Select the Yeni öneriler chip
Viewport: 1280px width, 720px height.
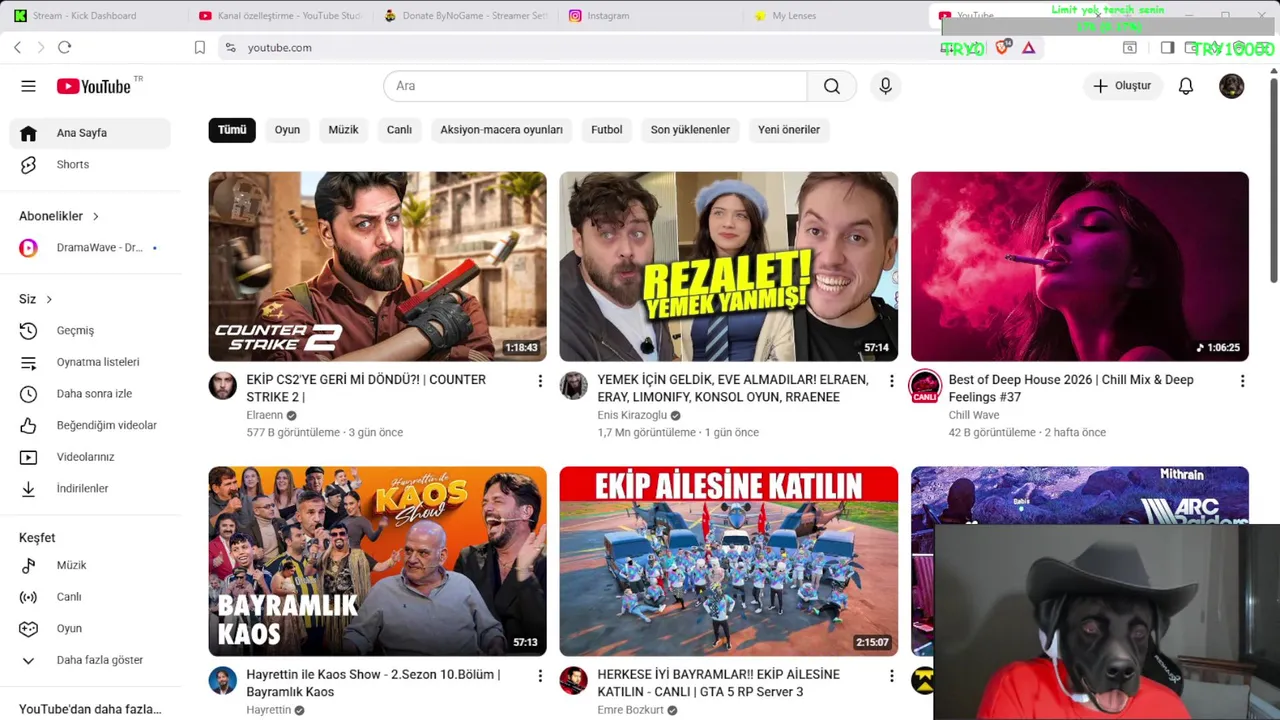coord(788,130)
